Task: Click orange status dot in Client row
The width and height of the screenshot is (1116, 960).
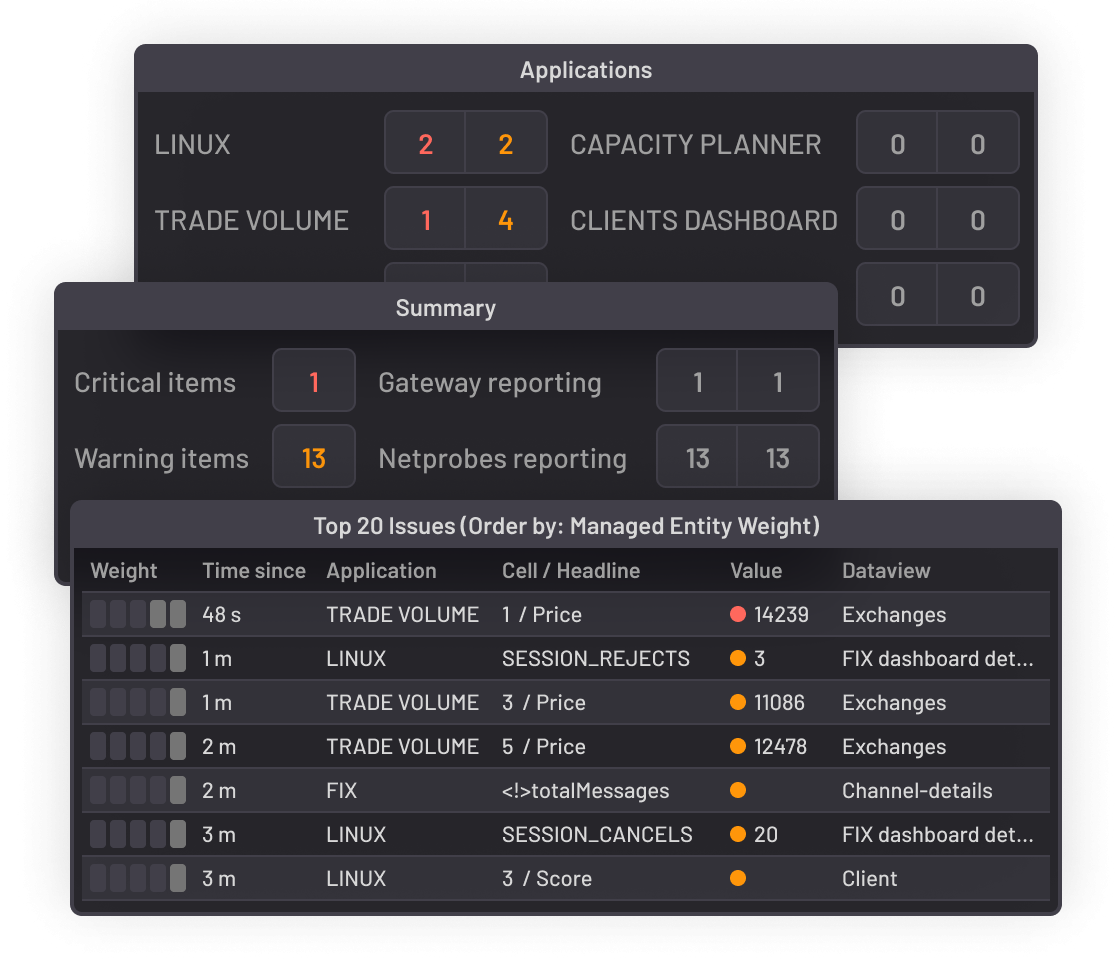Action: [738, 879]
